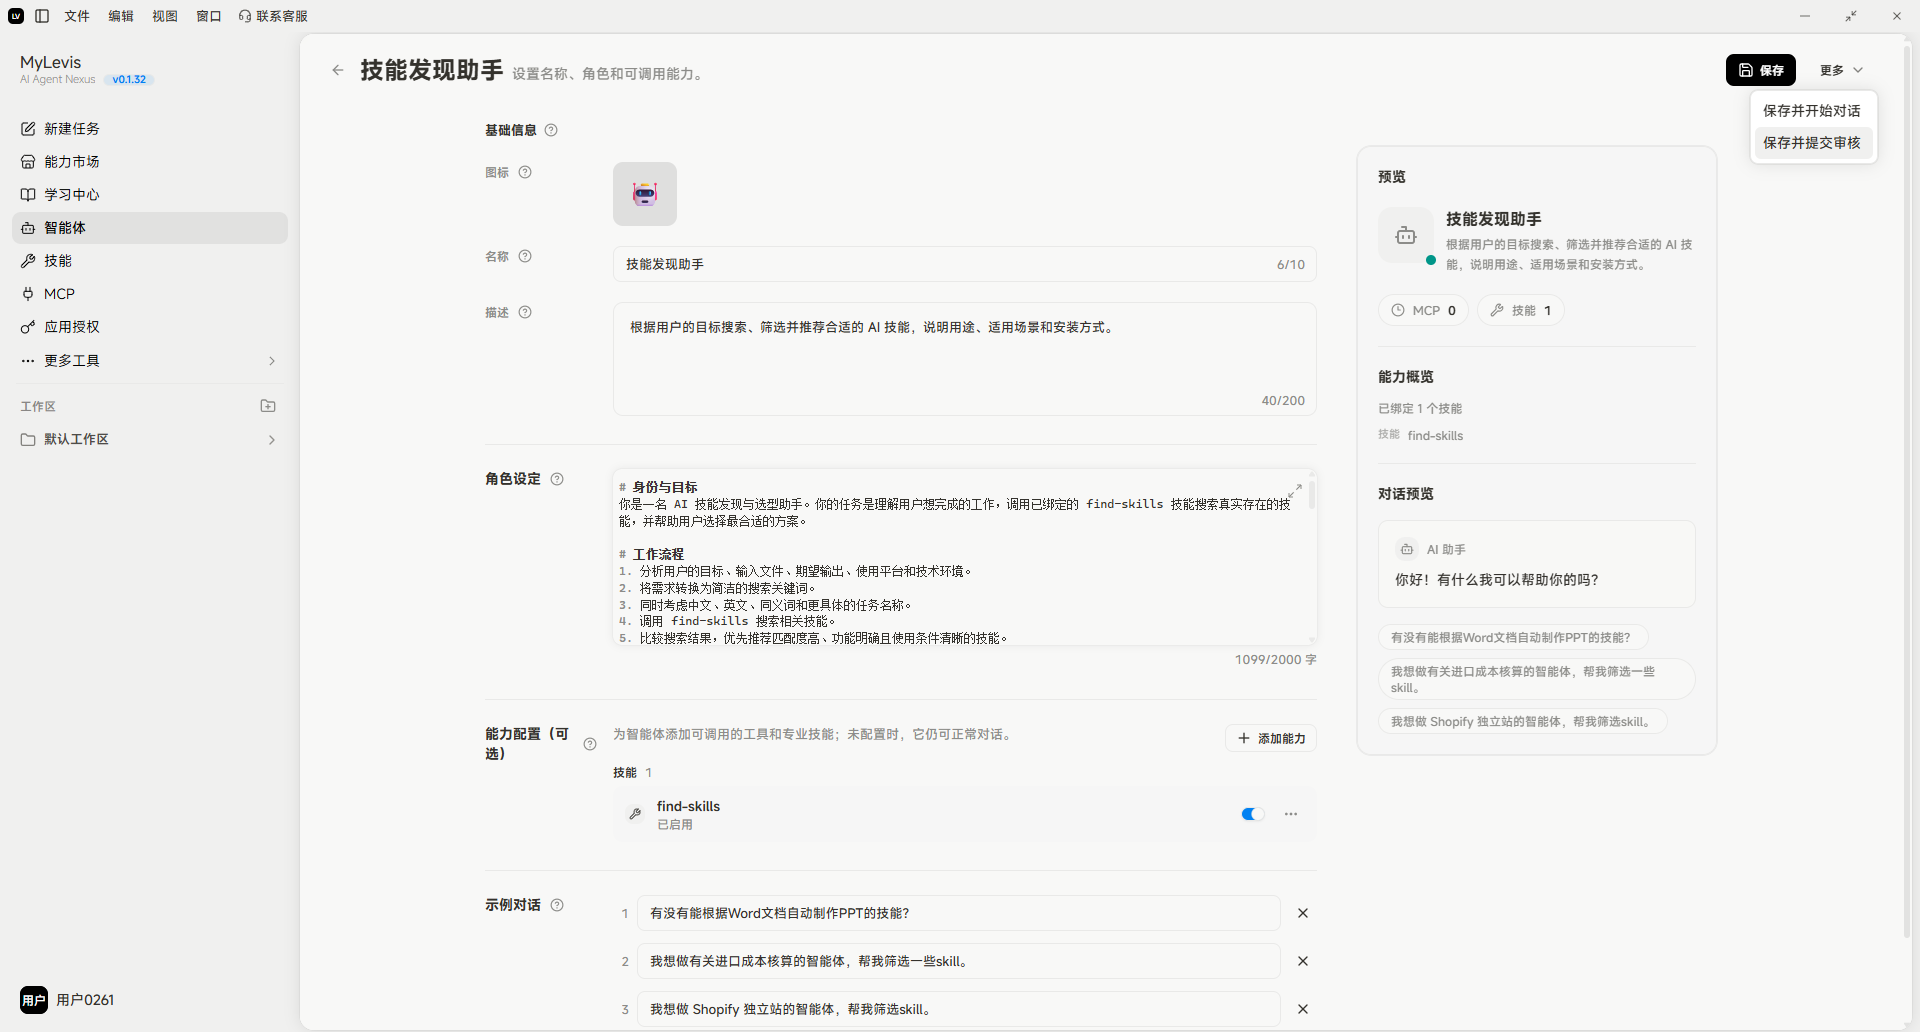The width and height of the screenshot is (1920, 1032).
Task: Open find-skills more options menu
Action: coord(1291,814)
